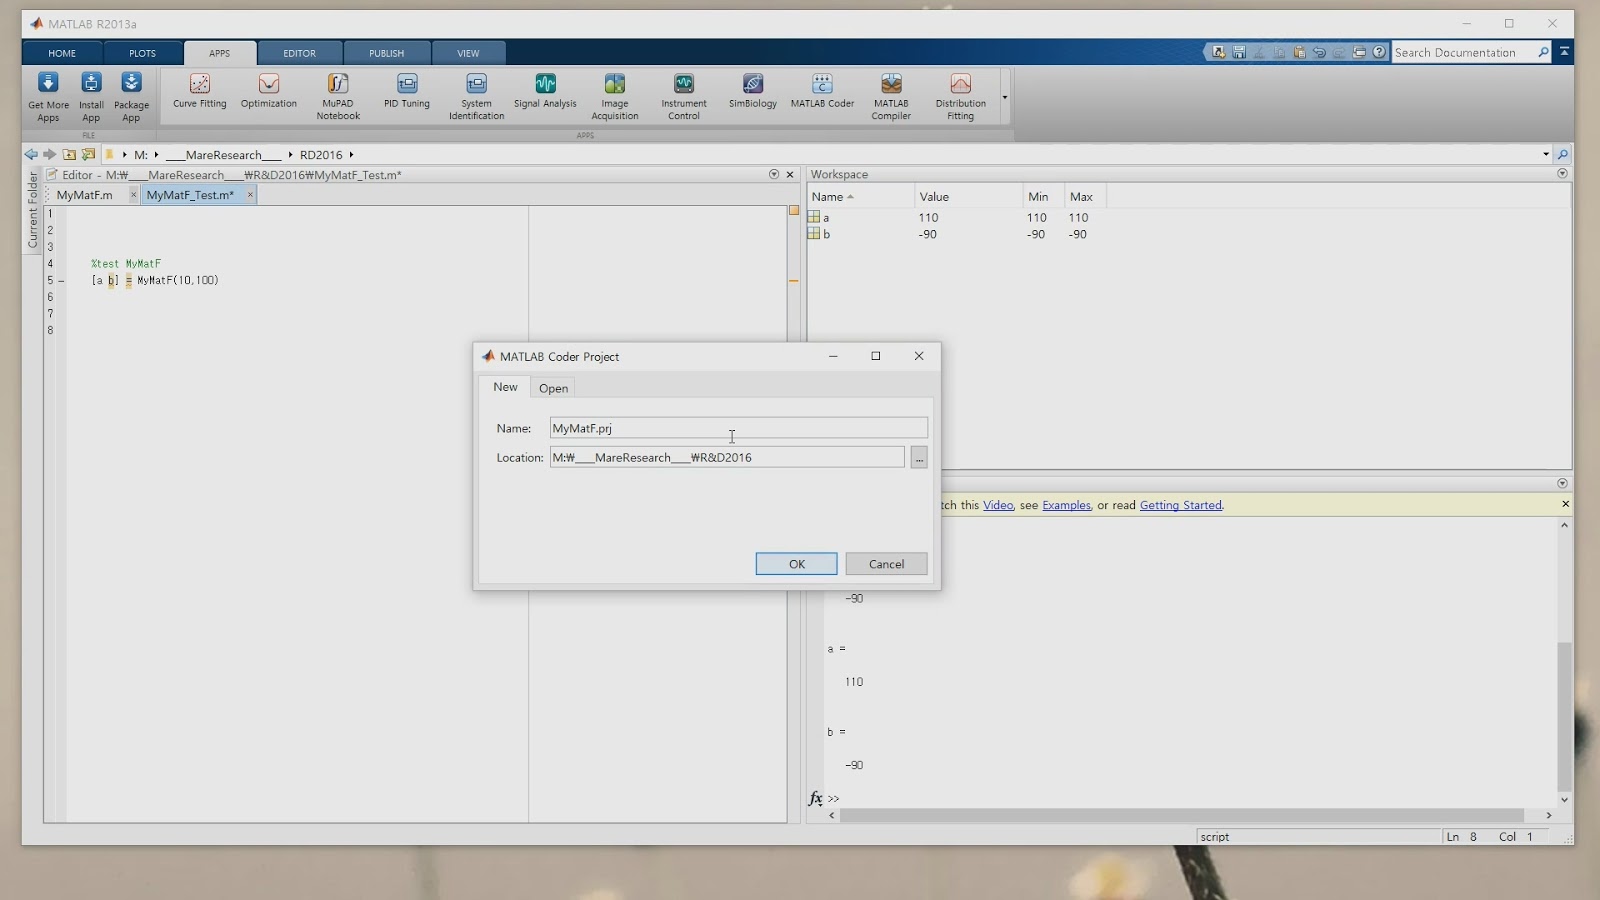Image resolution: width=1600 pixels, height=900 pixels.
Task: Launch Signal Analysis app
Action: [545, 91]
